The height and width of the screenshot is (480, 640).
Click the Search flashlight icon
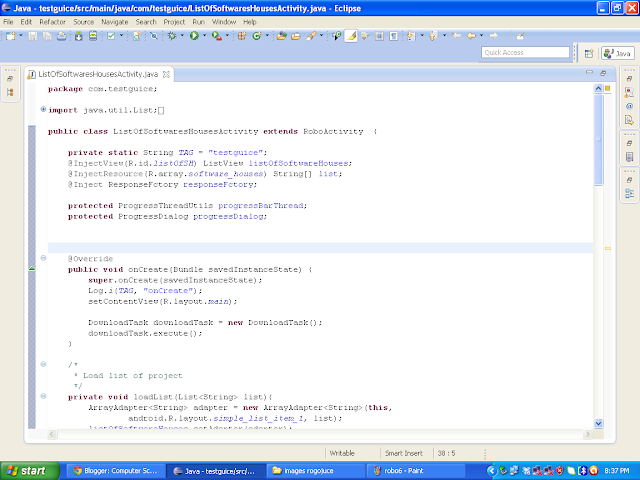coord(311,36)
